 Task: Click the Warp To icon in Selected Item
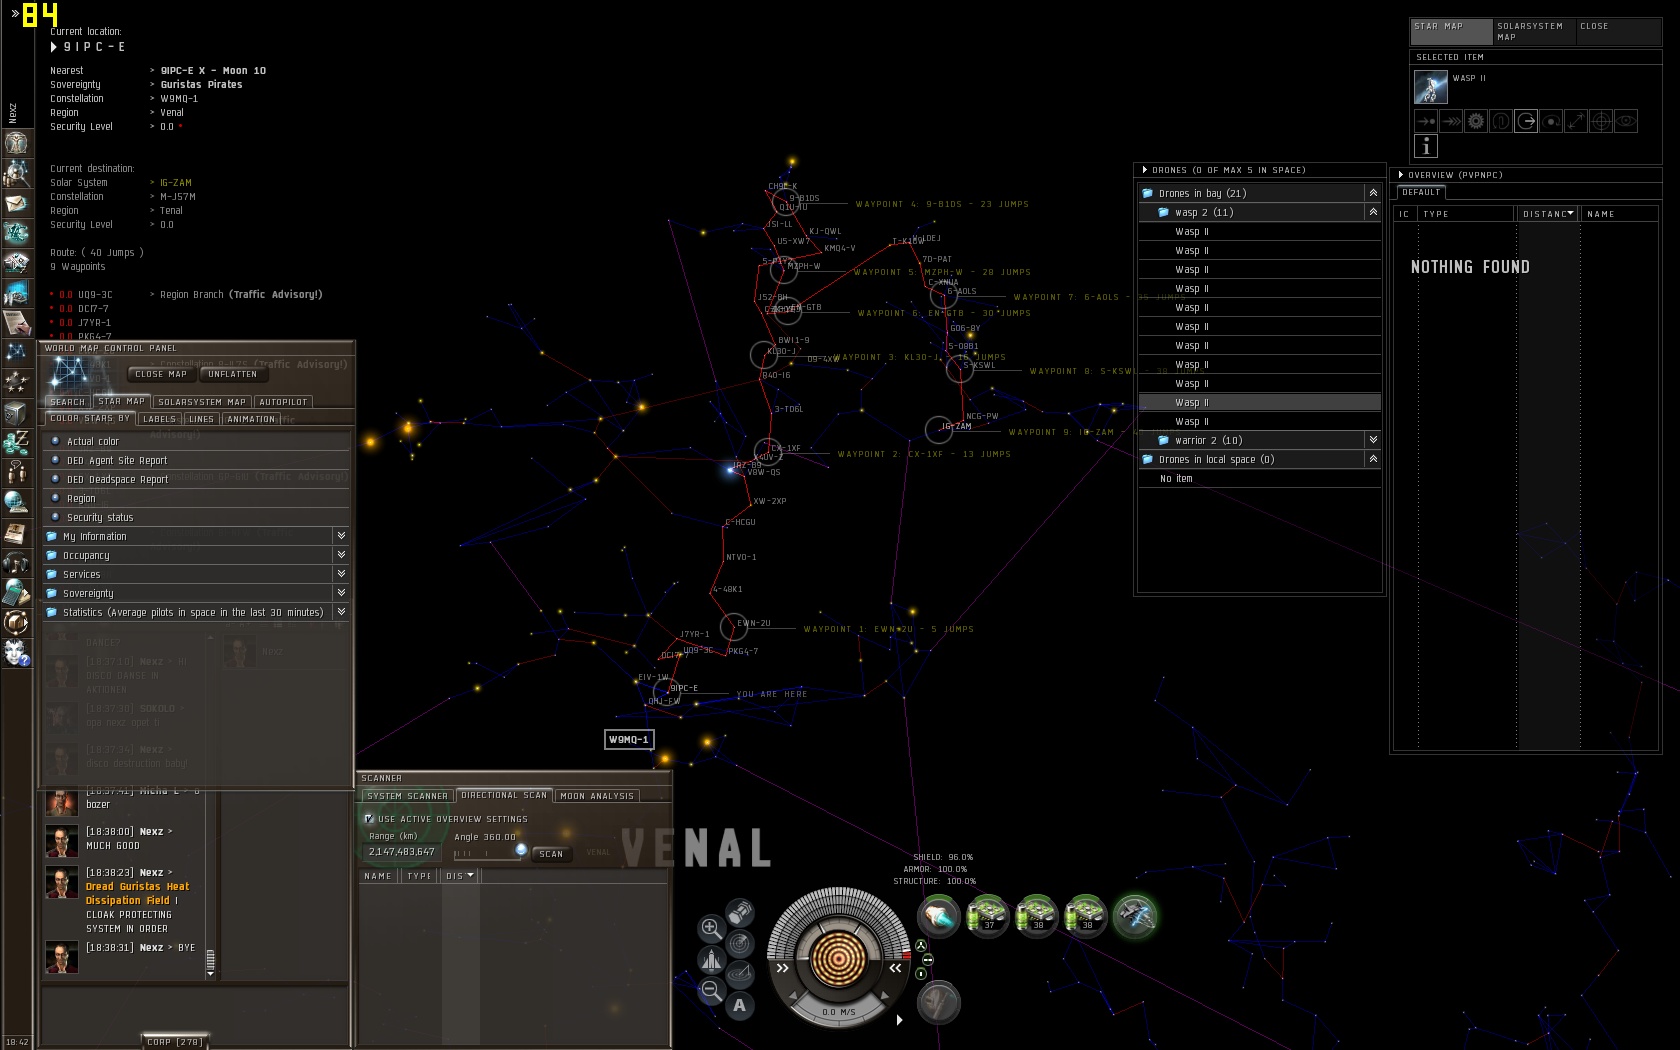(1451, 121)
